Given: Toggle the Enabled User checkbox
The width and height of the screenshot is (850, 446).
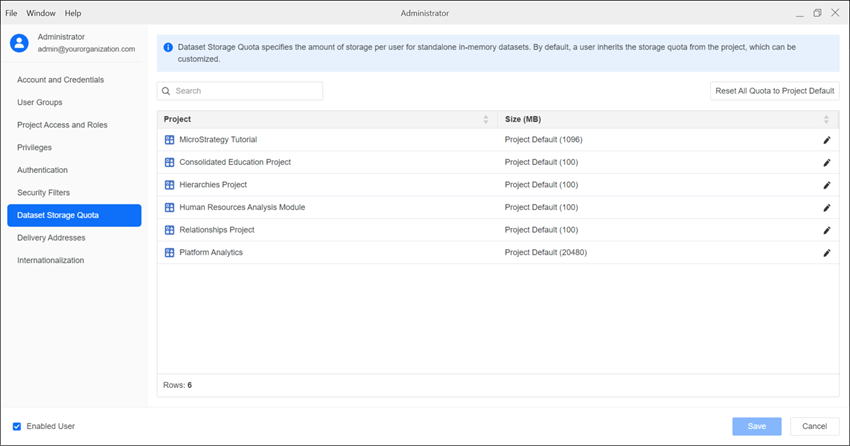Looking at the screenshot, I should [x=17, y=426].
